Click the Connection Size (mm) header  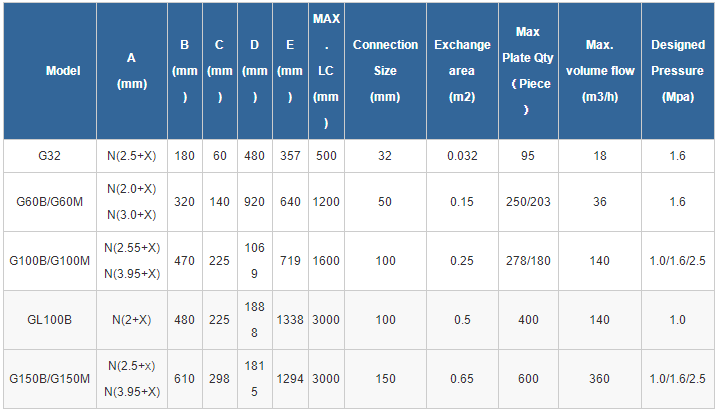click(385, 71)
